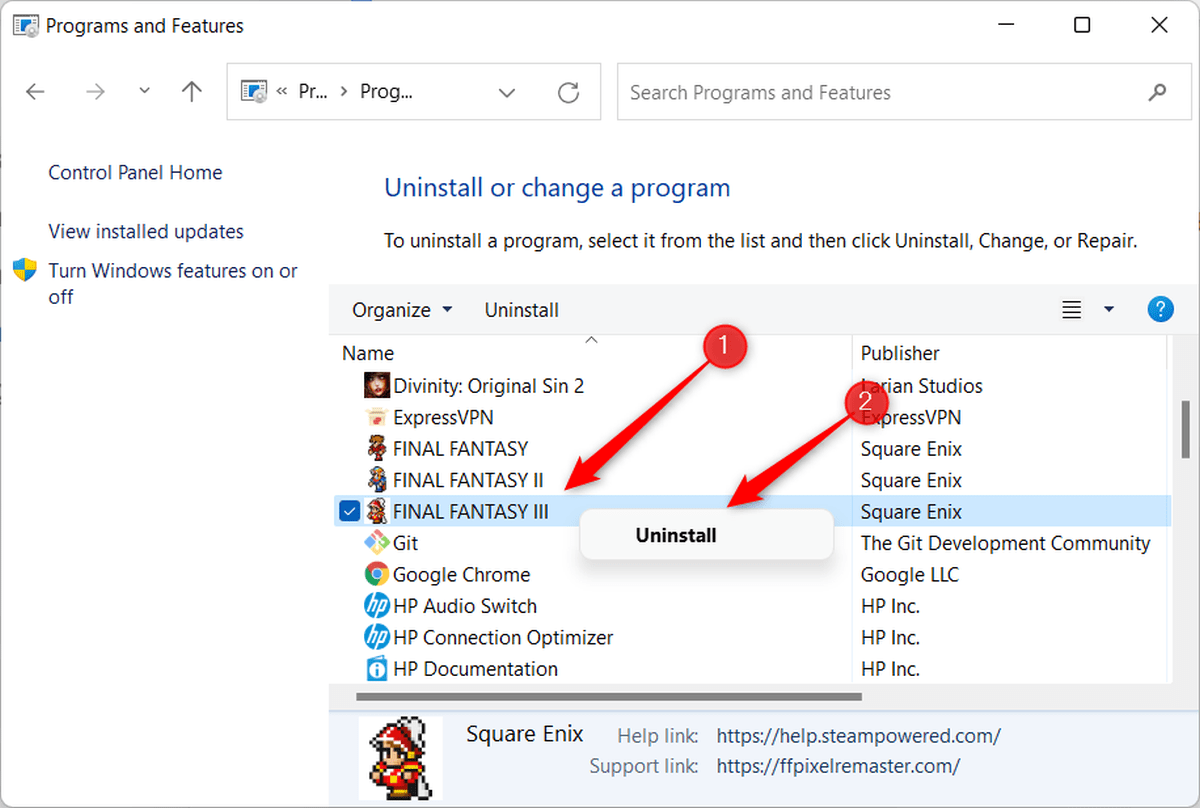
Task: Select the HP Documentation icon
Action: (377, 668)
